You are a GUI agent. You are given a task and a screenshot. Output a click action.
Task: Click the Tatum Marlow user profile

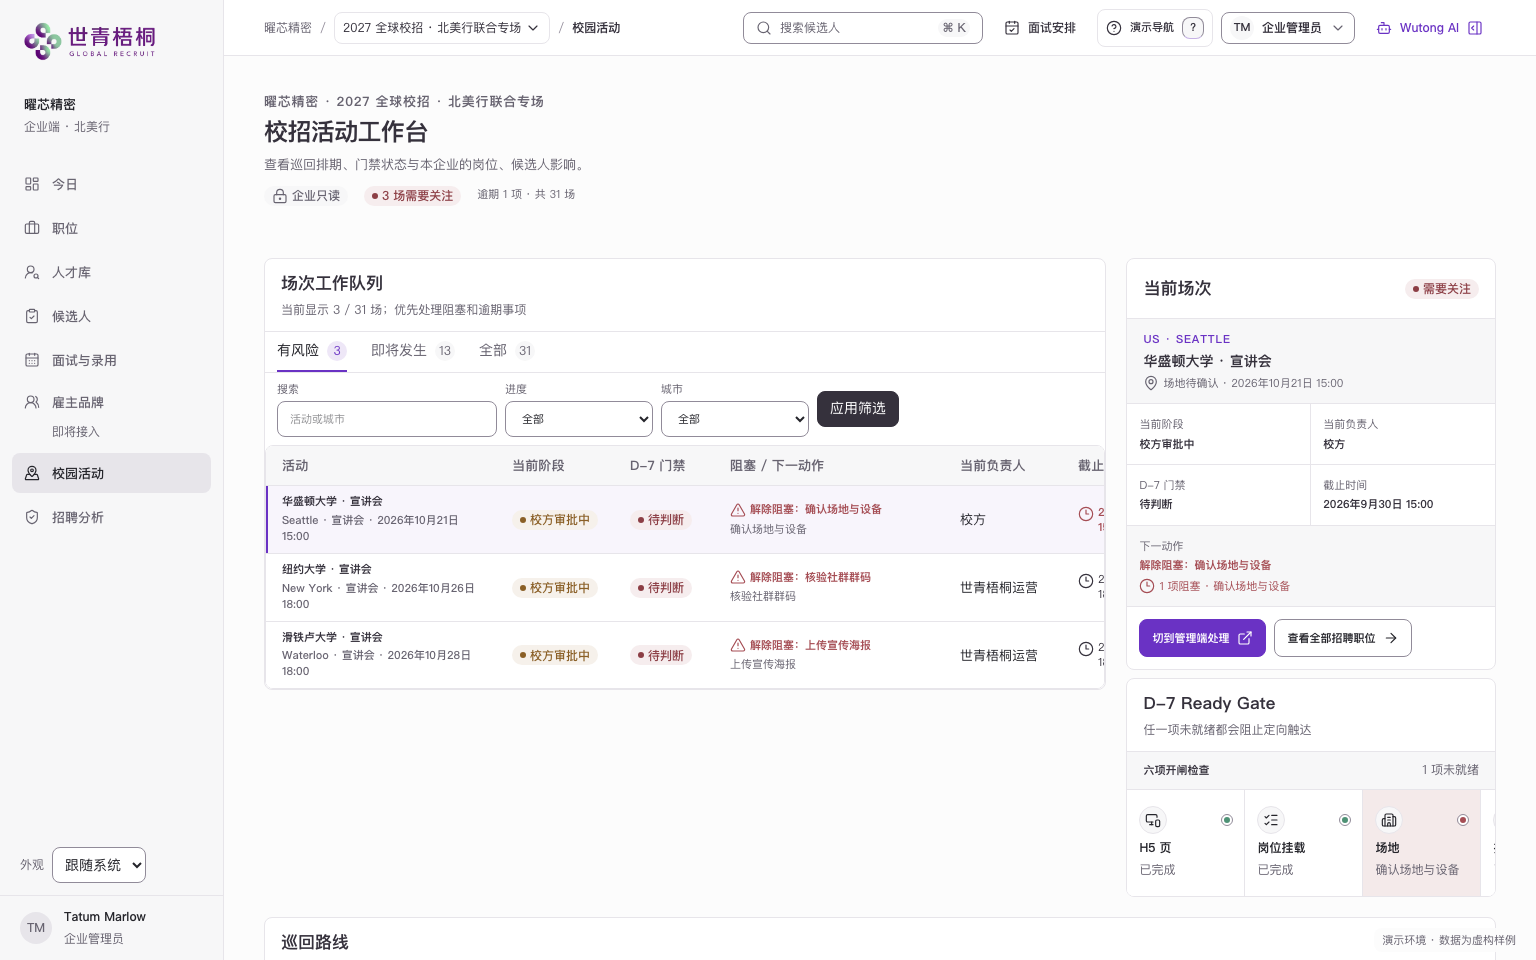(111, 928)
